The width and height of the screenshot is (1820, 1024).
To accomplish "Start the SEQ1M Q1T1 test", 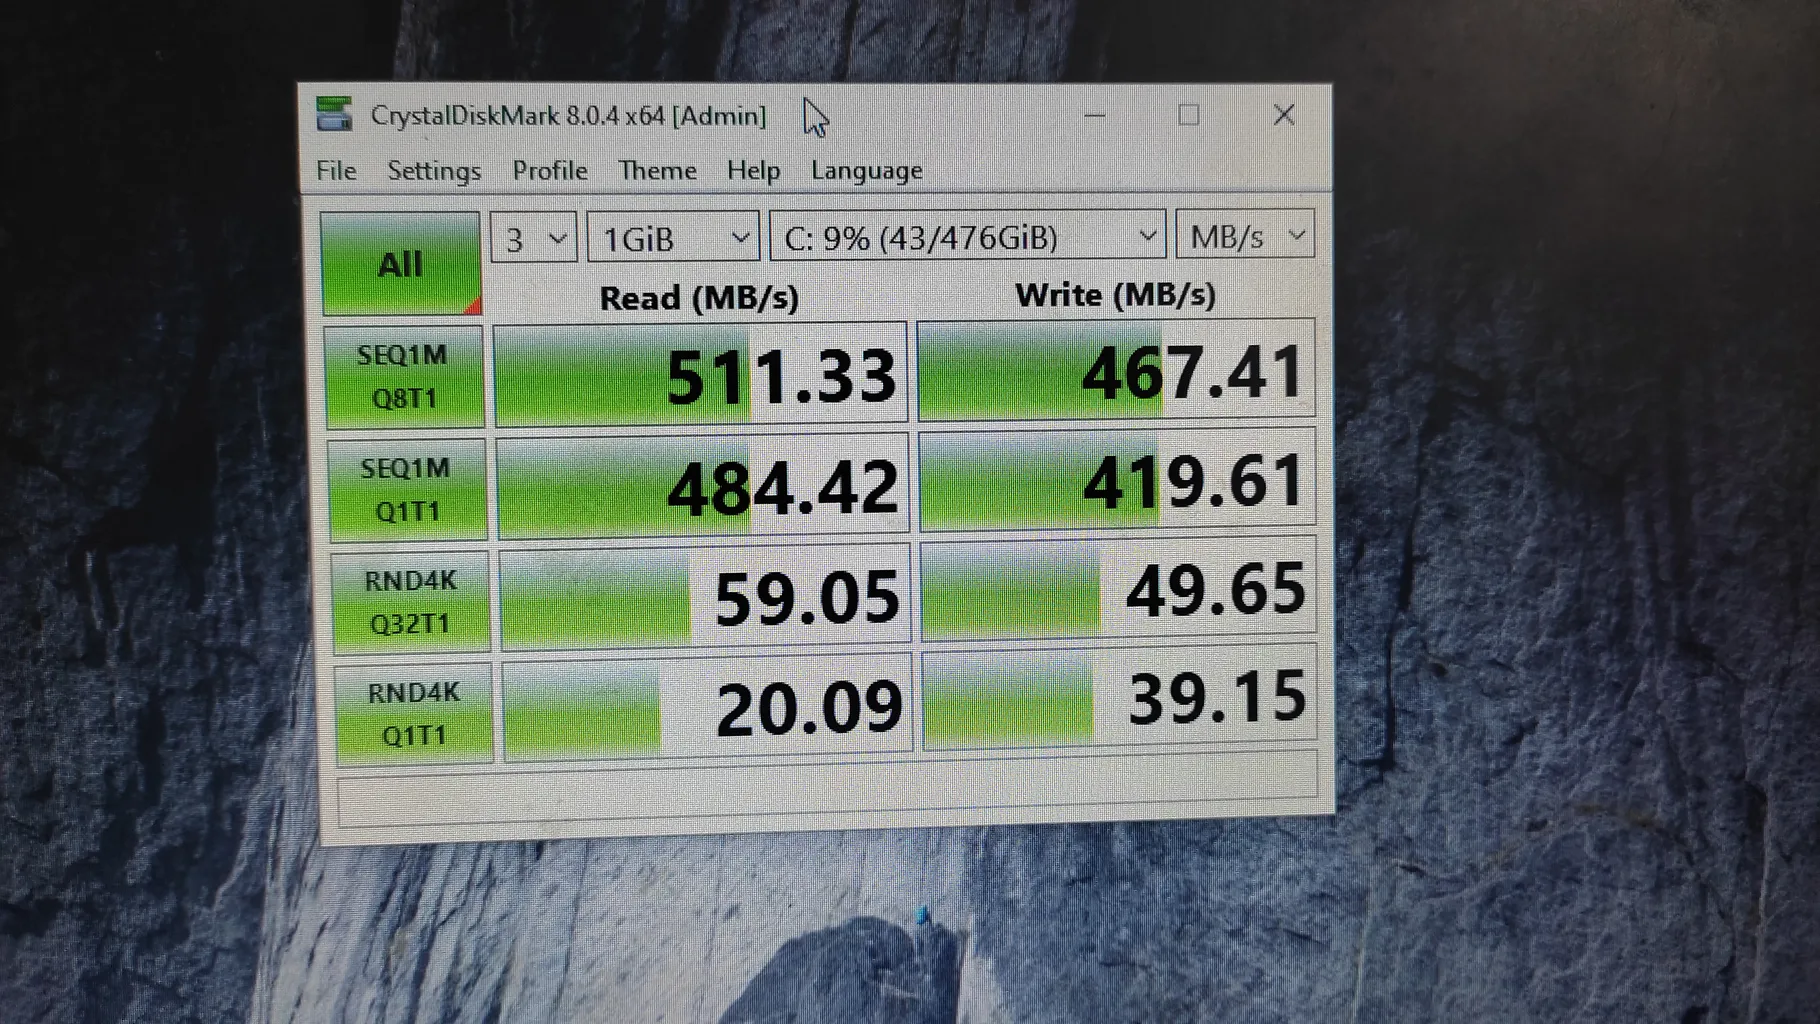I will [x=407, y=490].
